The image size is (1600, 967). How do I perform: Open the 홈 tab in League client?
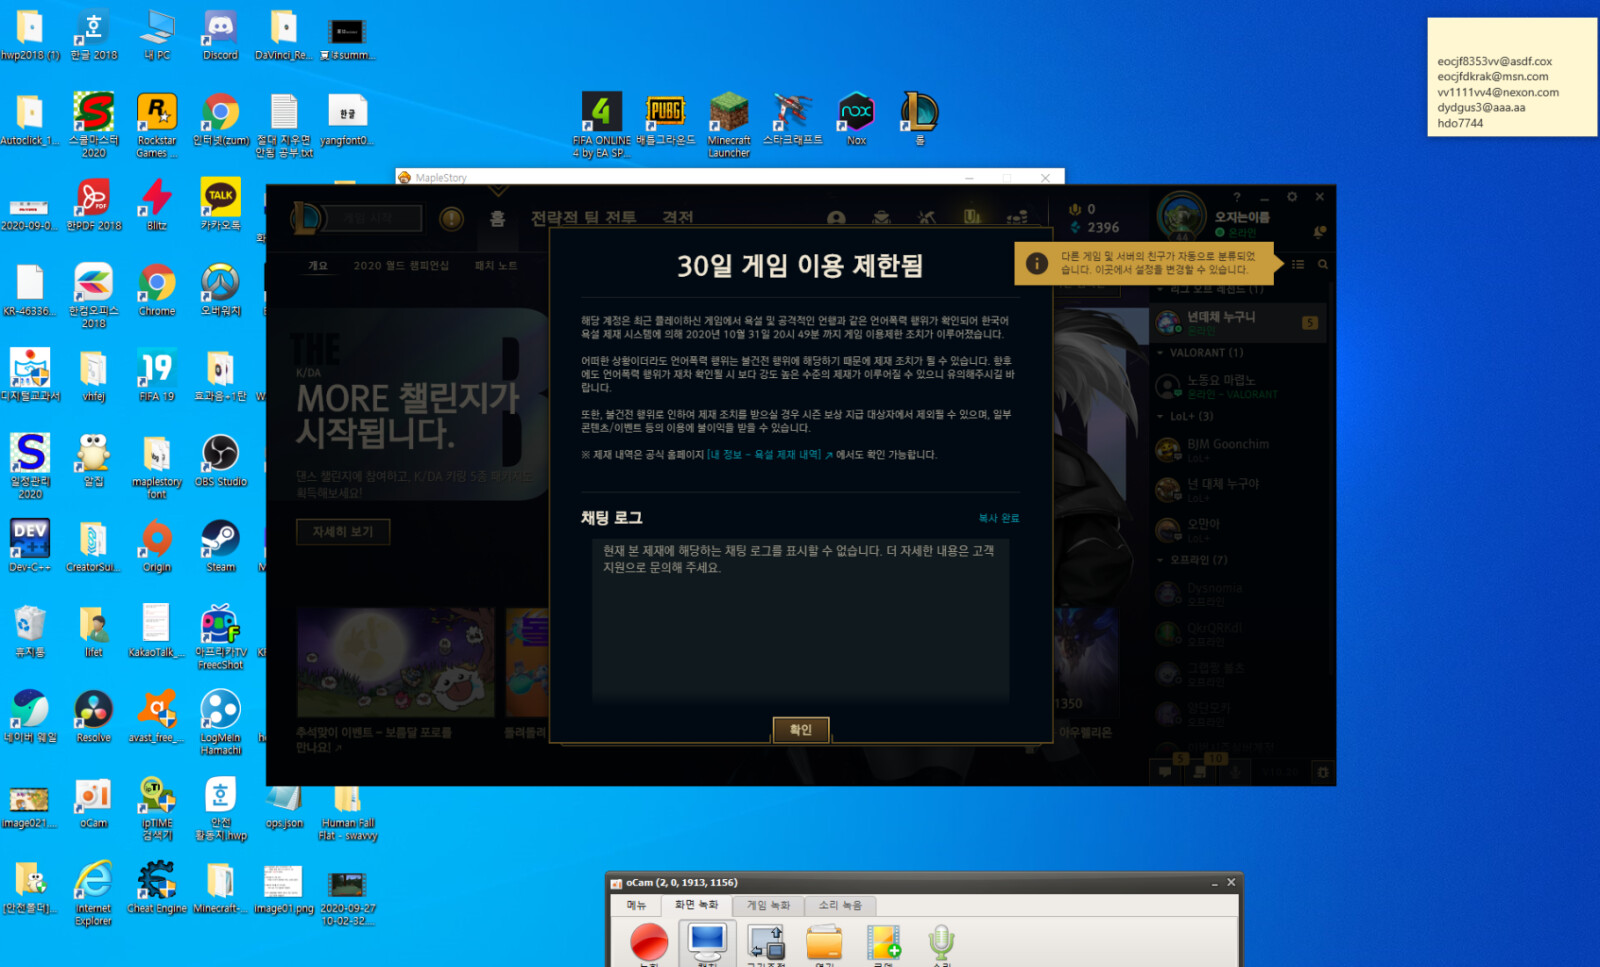point(497,218)
